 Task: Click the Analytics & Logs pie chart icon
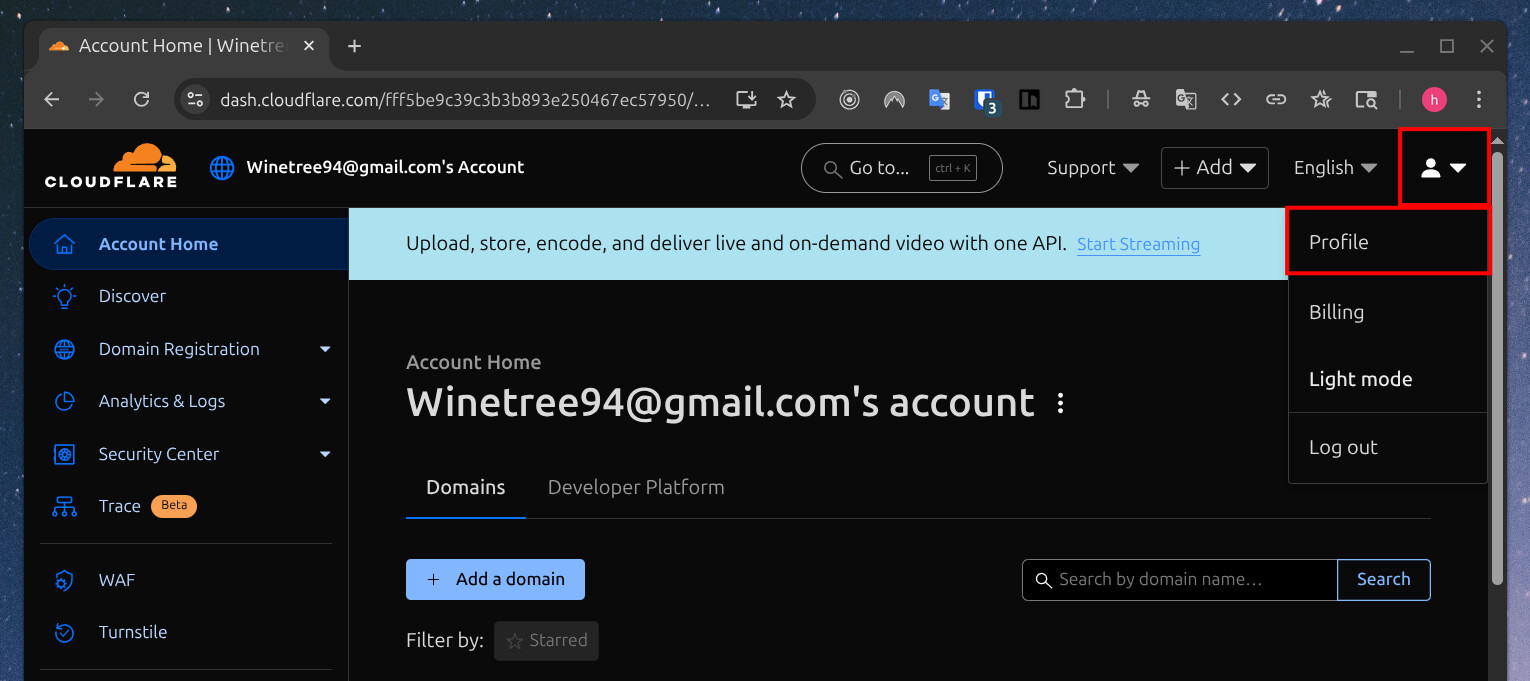[x=65, y=401]
